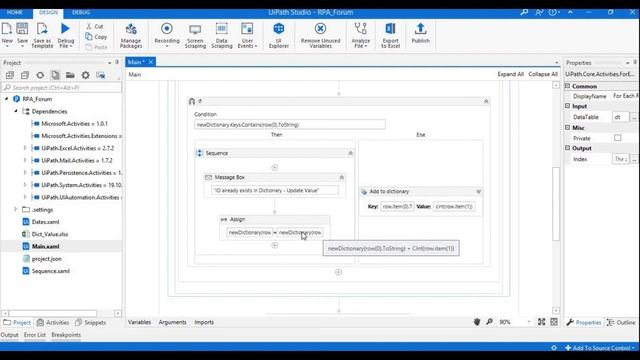Click Add To Source Control
The image size is (640, 360).
(x=600, y=348)
